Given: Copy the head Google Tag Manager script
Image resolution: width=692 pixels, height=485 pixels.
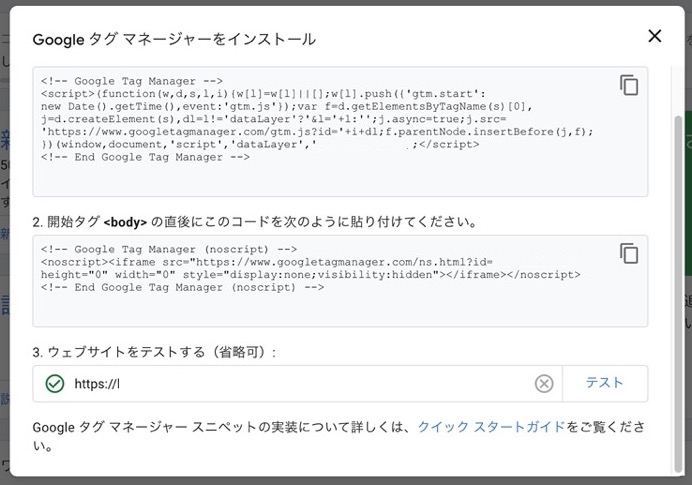Looking at the screenshot, I should tap(629, 85).
